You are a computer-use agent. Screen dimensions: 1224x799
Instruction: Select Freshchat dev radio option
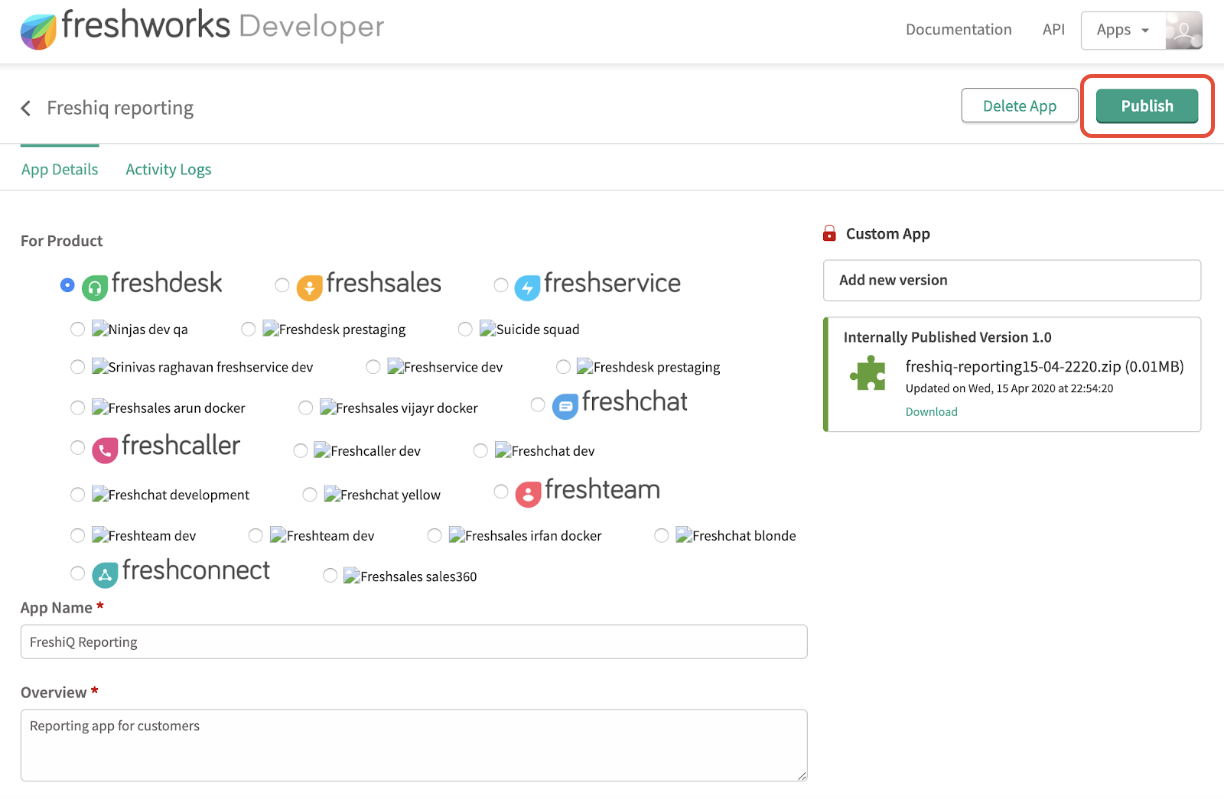click(480, 450)
